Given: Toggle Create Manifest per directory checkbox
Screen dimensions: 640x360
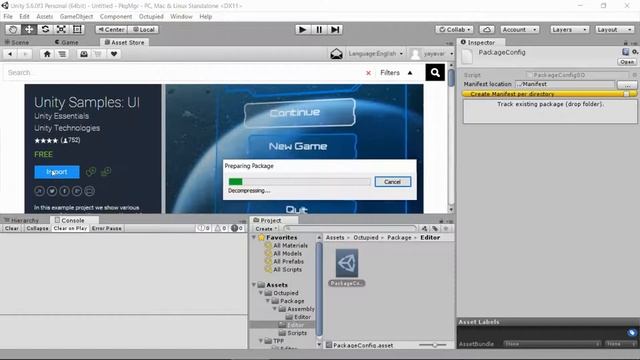Looking at the screenshot, I should coord(626,94).
